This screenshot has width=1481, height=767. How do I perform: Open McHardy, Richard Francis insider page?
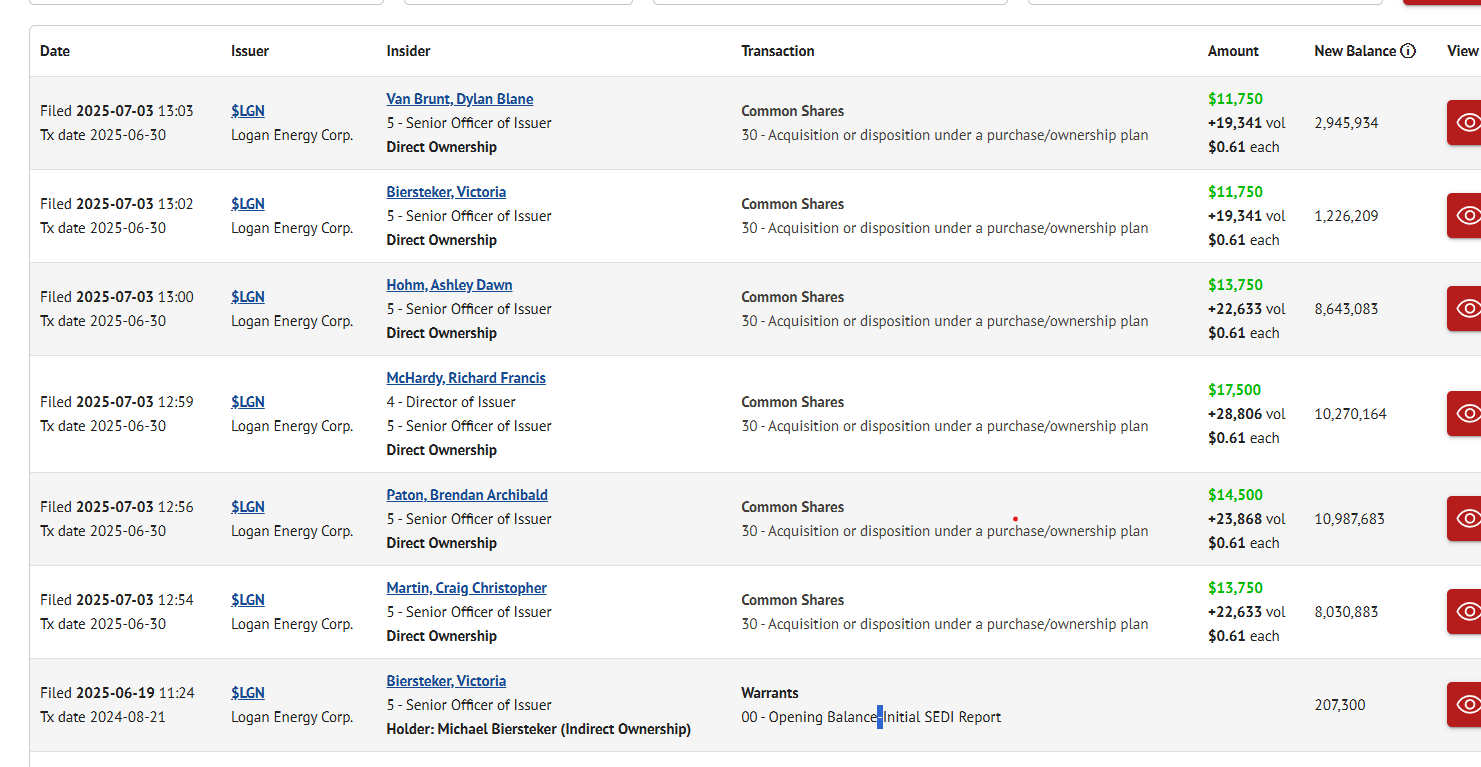466,378
